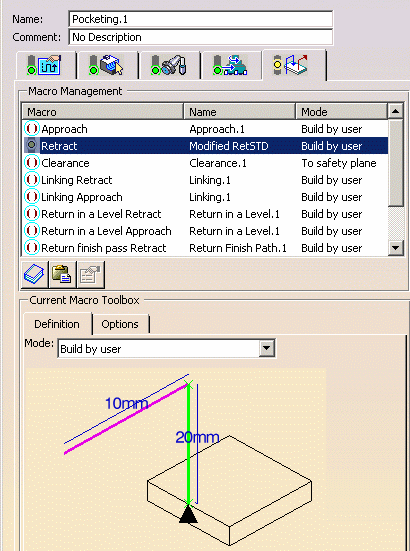Image resolution: width=410 pixels, height=551 pixels.
Task: Open the Macros tab icon
Action: pyautogui.click(x=291, y=65)
